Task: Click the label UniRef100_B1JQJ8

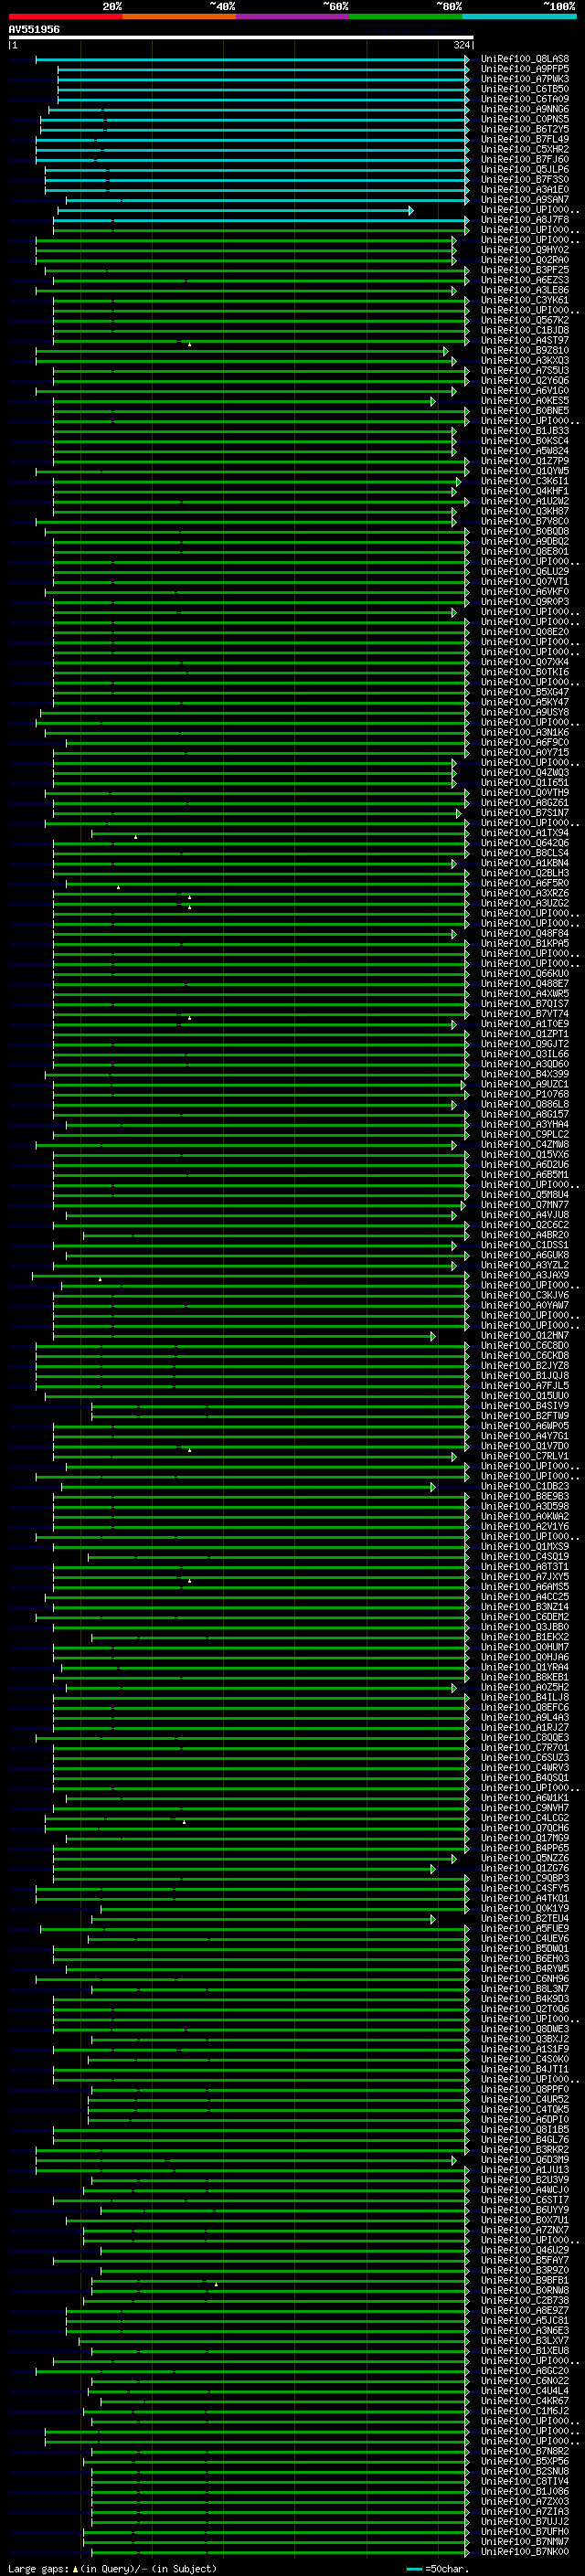Action: [525, 1375]
